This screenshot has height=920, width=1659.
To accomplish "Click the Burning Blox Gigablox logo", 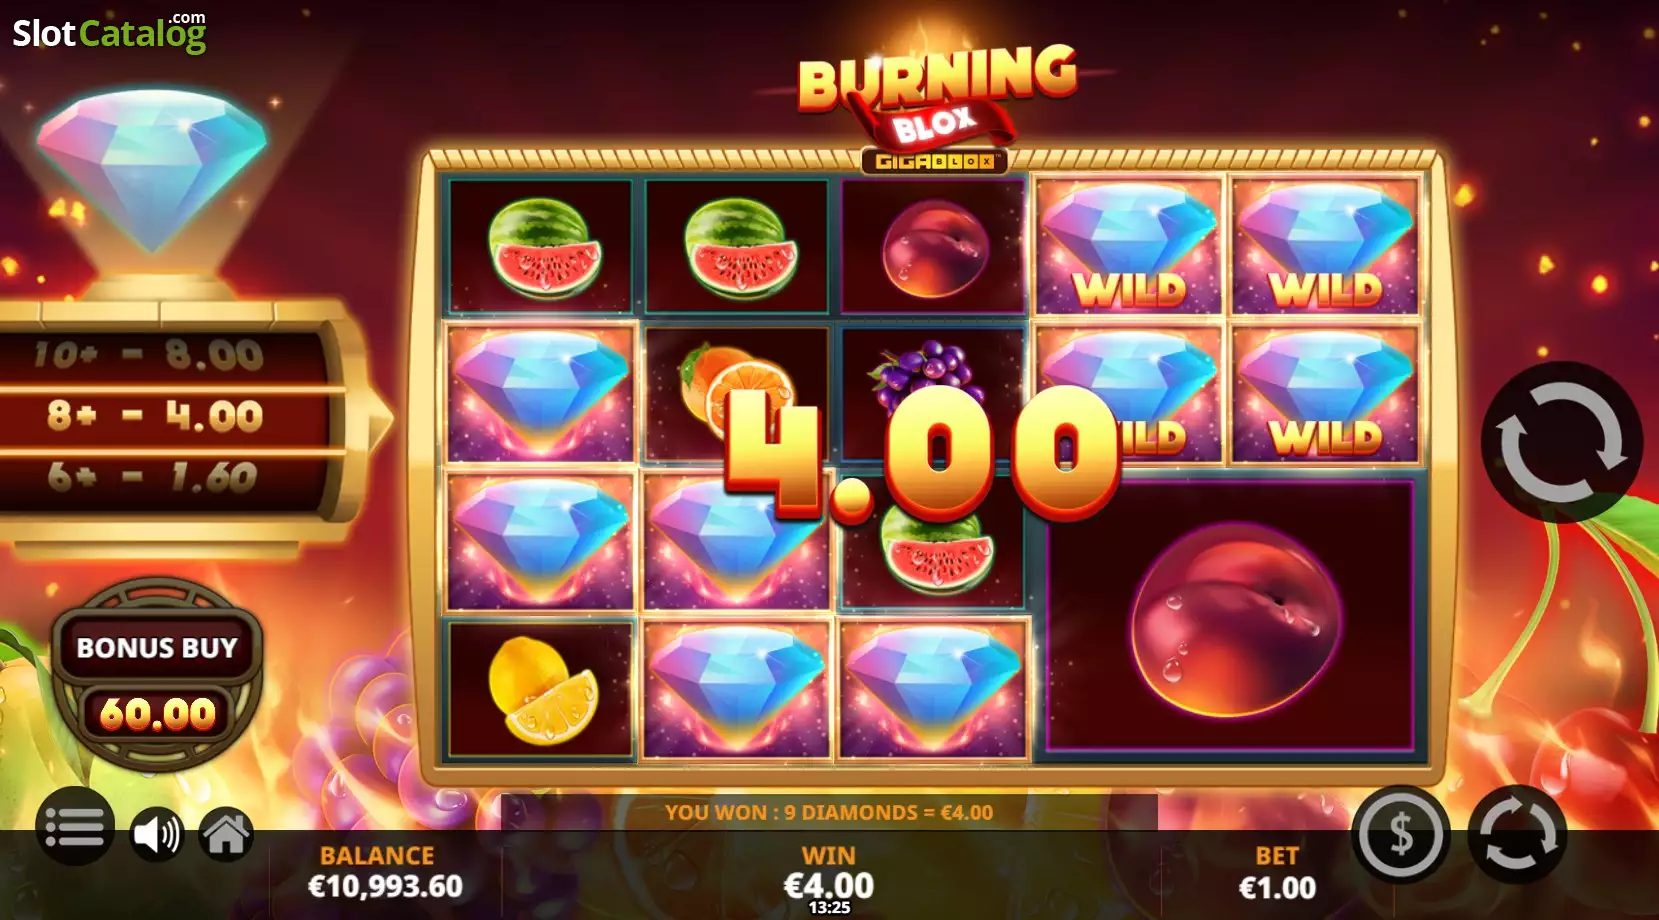I will point(935,107).
